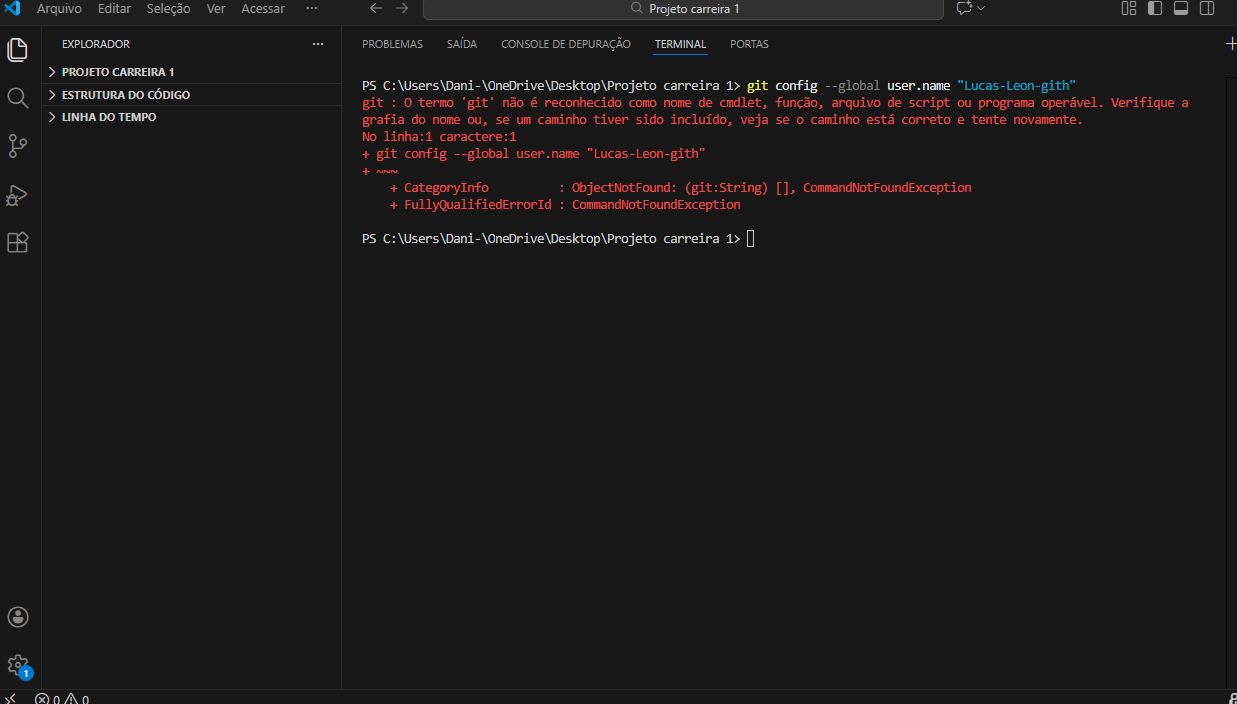Open the chat dropdown arrow
Screen dimensions: 1237x704
(981, 8)
